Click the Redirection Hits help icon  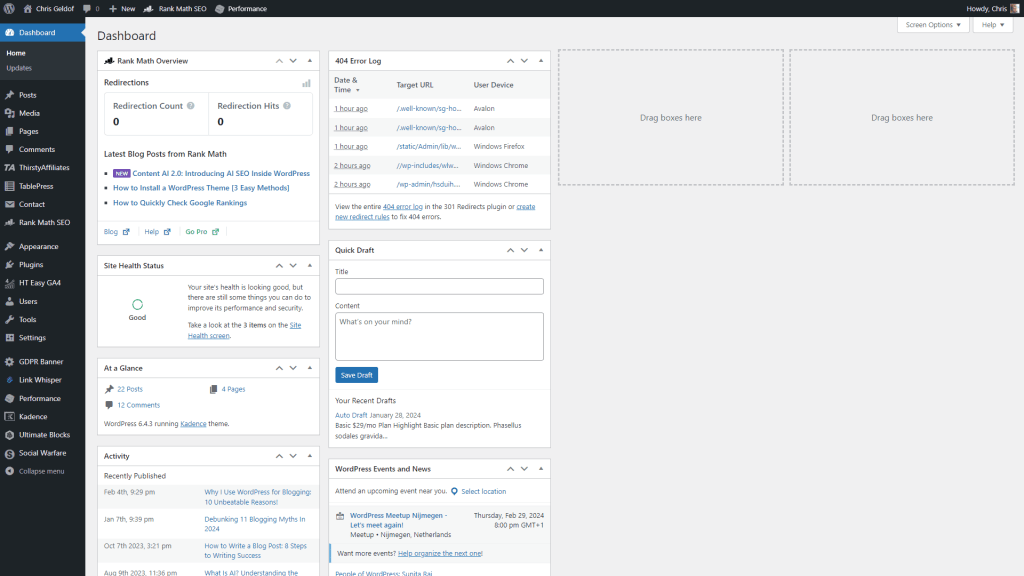tap(287, 106)
